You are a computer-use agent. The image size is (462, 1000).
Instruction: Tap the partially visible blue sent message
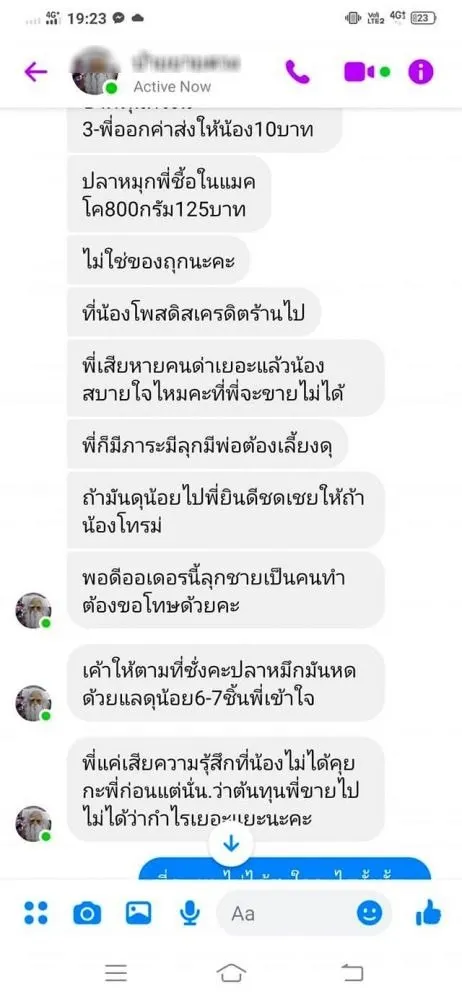(x=285, y=869)
